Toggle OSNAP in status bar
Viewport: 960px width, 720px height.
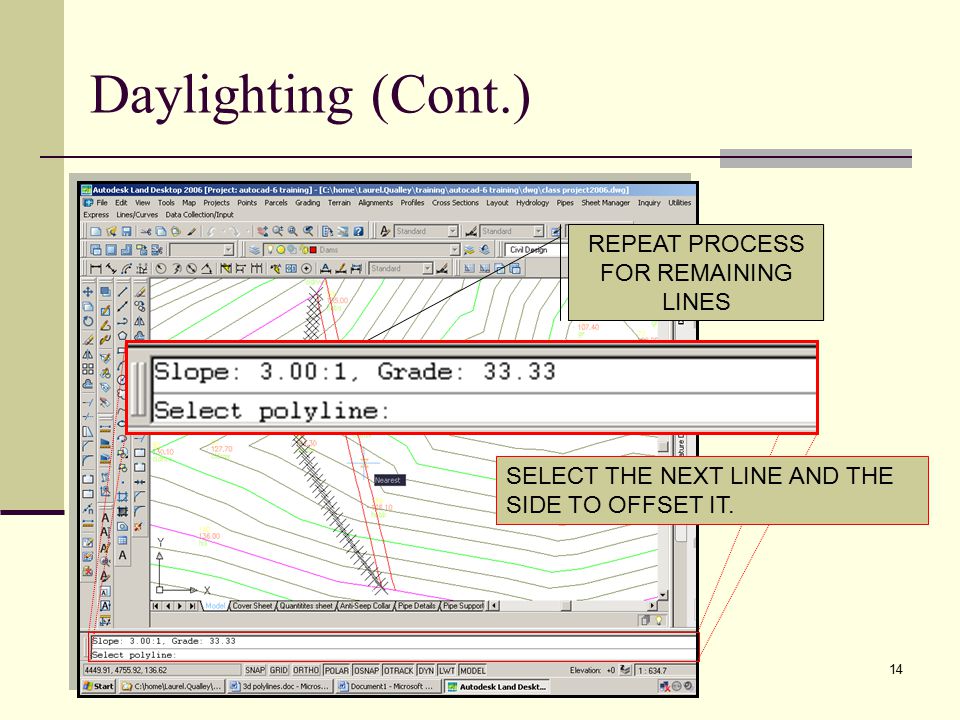[366, 670]
